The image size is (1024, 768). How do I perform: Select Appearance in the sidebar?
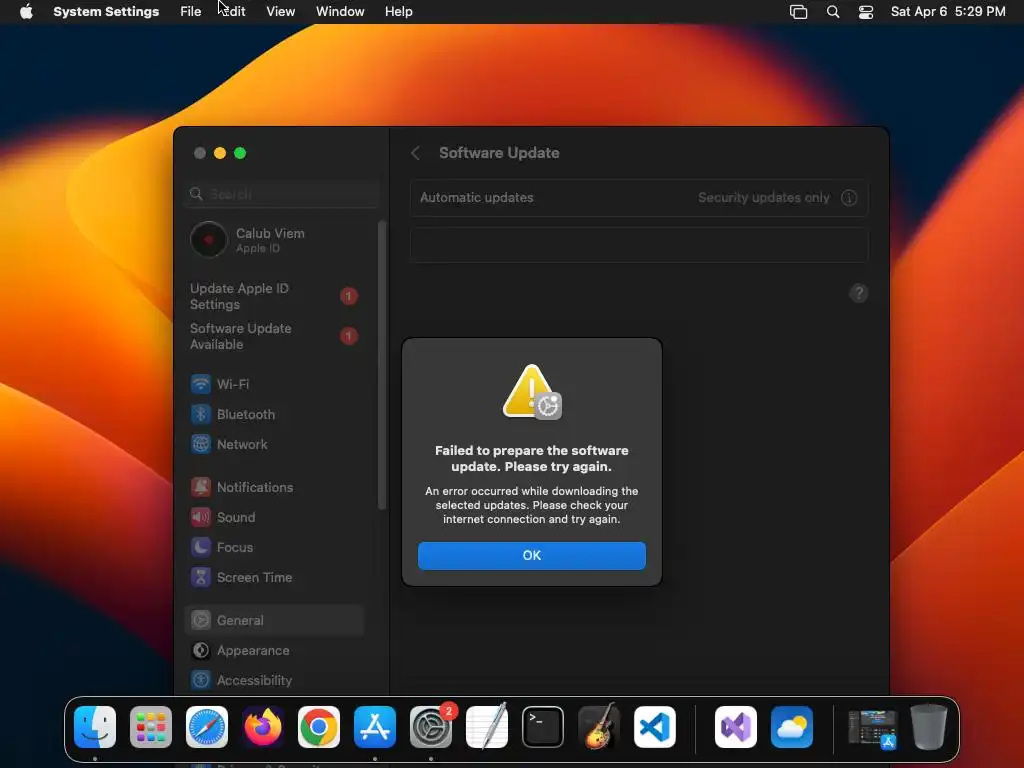(274, 650)
